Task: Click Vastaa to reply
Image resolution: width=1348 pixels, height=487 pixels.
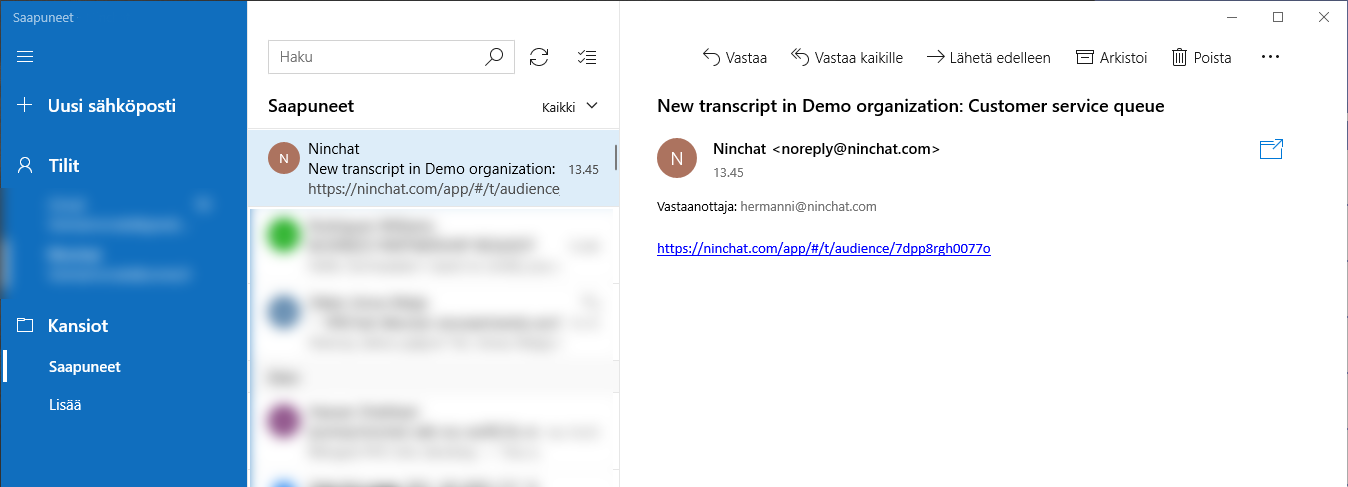Action: tap(735, 58)
